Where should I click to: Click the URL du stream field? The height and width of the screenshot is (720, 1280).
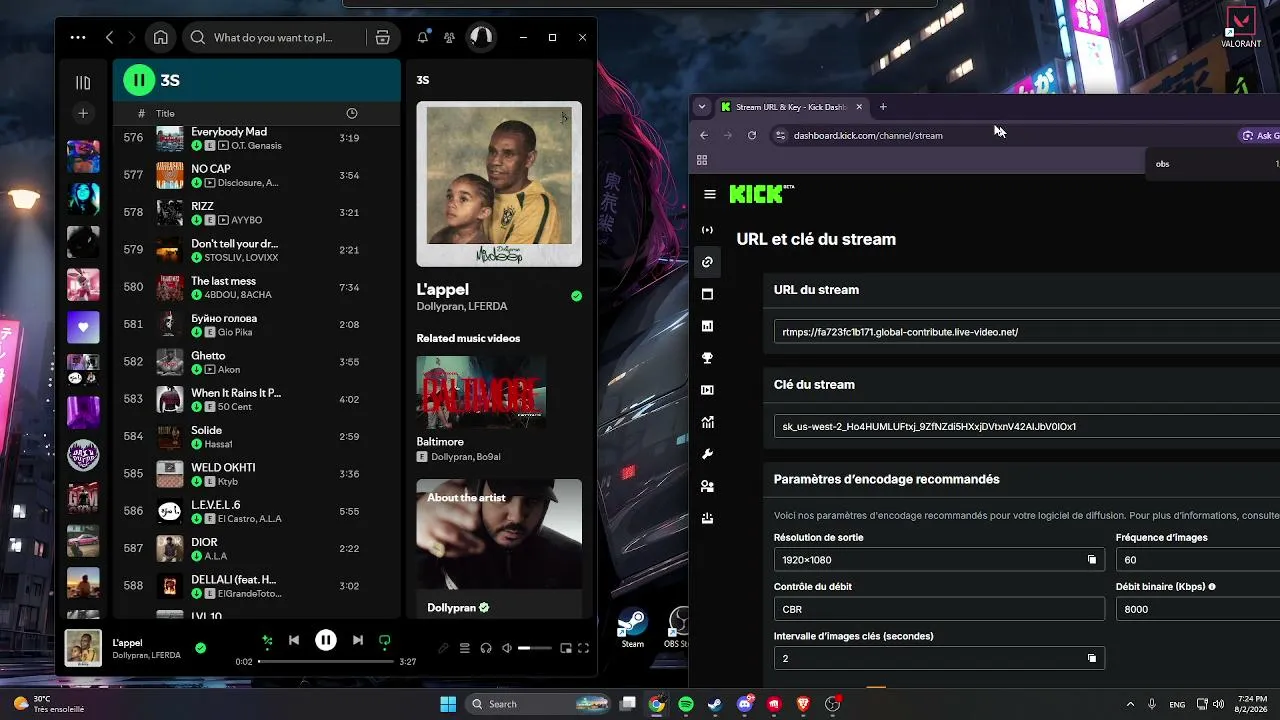pyautogui.click(x=1027, y=332)
